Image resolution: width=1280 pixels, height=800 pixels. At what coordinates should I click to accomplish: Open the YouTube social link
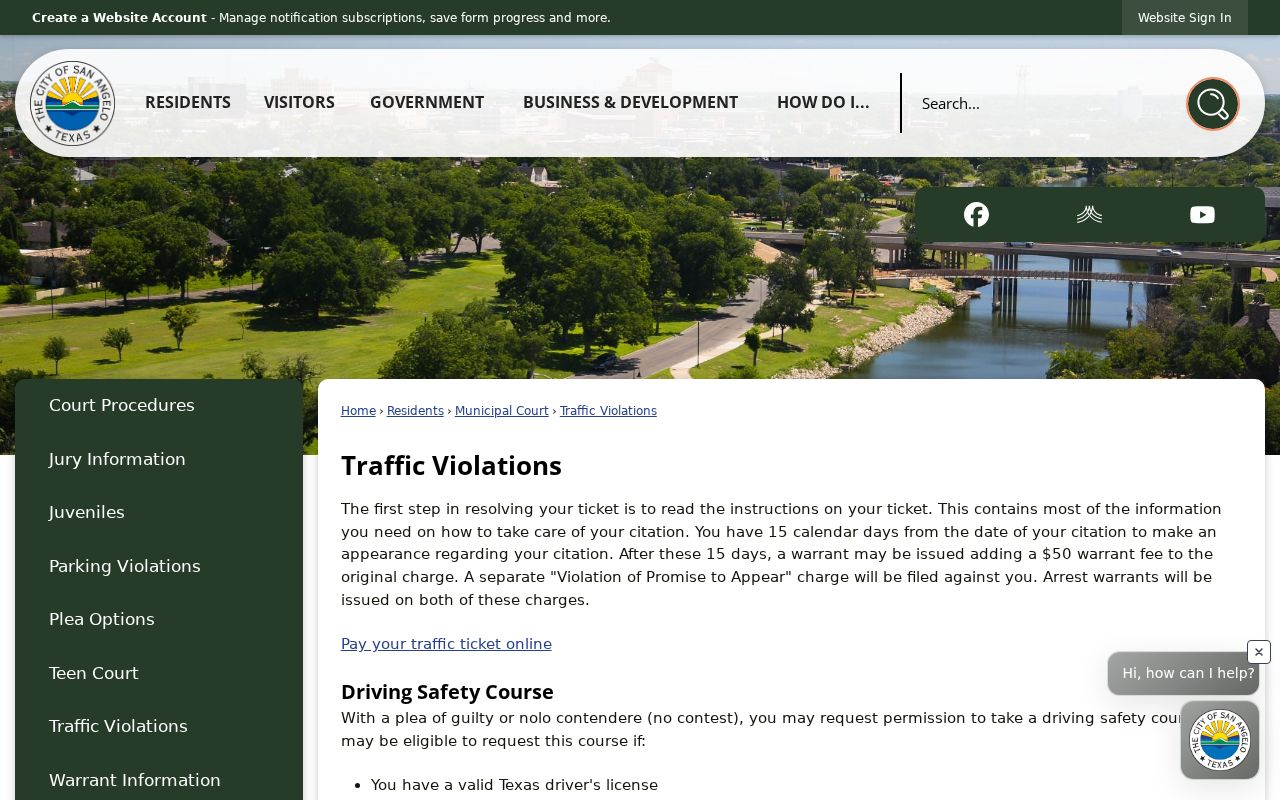point(1202,215)
